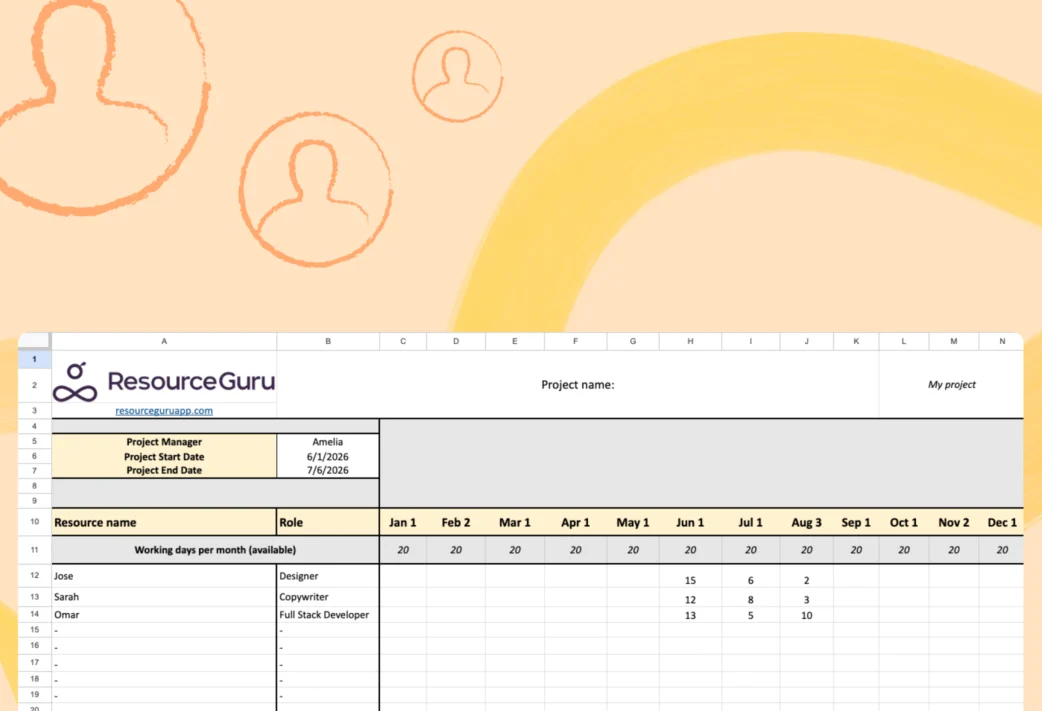1042x711 pixels.
Task: Select row 12 header
Action: coord(35,575)
